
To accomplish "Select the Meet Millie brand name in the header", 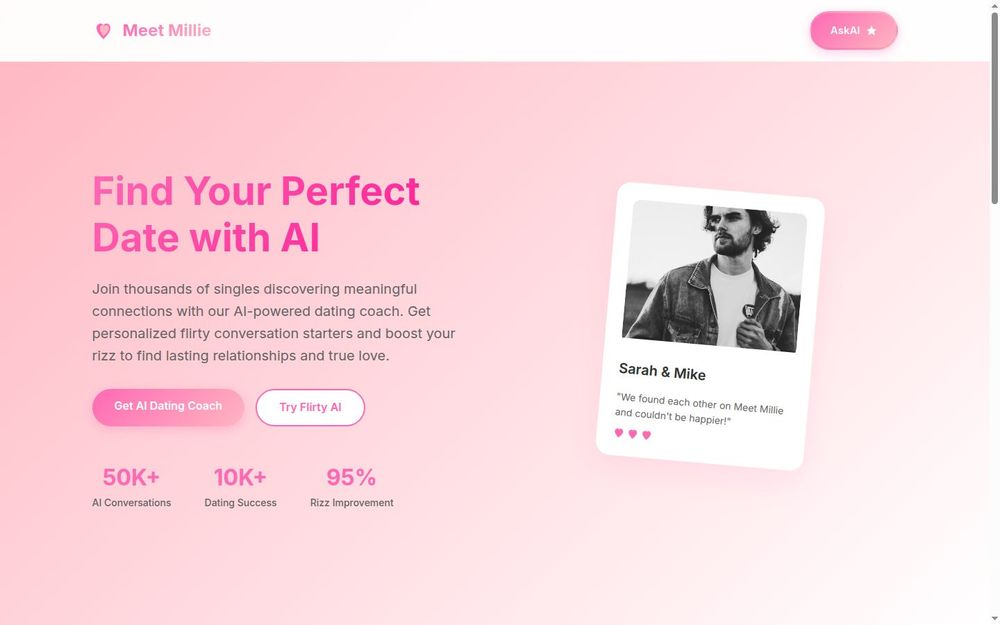I will 166,30.
